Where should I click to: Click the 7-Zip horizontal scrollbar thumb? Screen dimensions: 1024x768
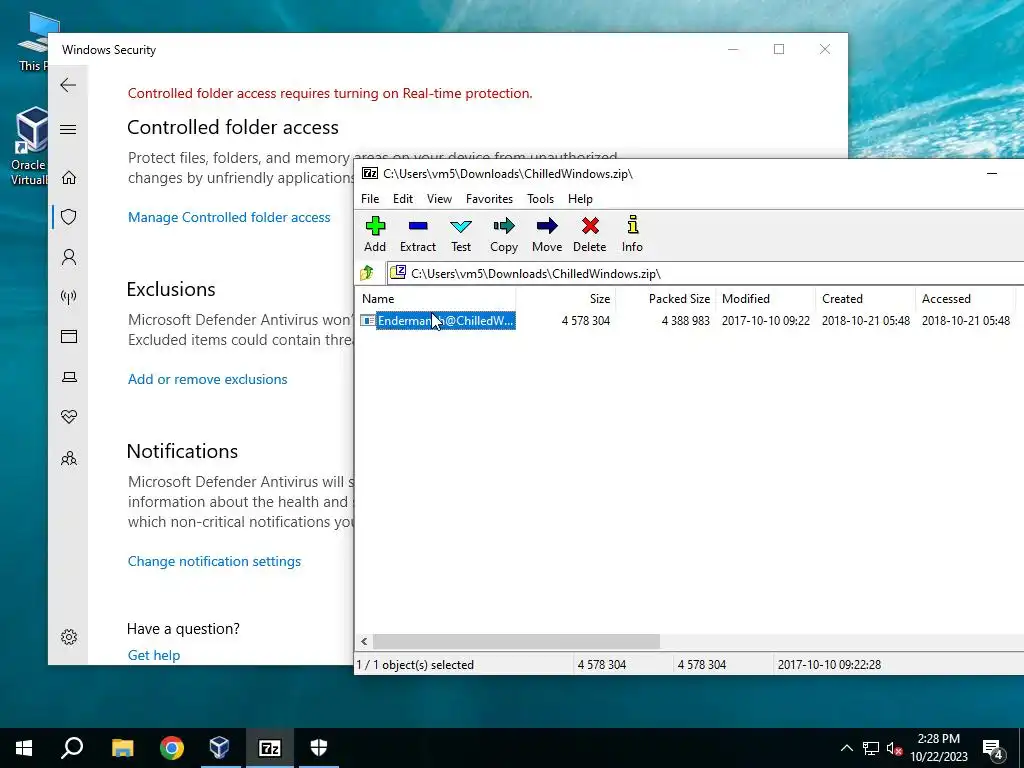(516, 641)
